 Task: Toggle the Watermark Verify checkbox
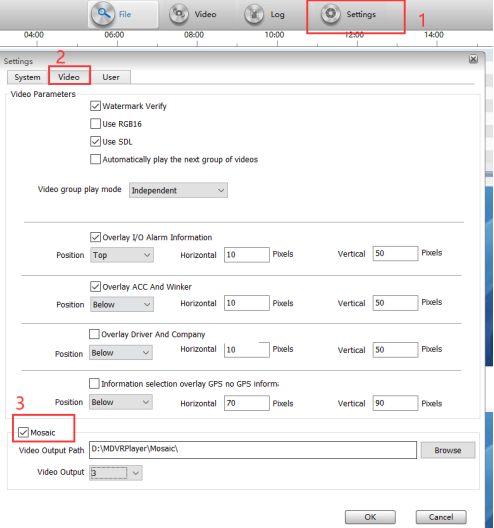click(x=95, y=106)
